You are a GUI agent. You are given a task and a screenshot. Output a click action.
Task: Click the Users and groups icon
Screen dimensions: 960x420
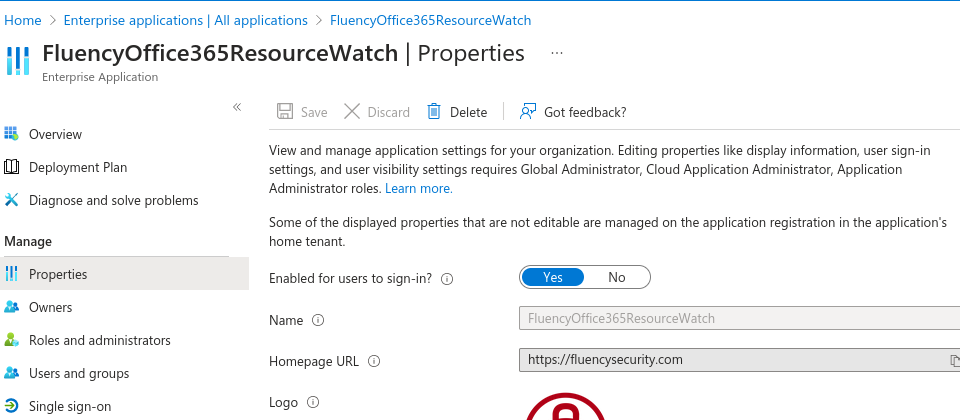(x=11, y=373)
